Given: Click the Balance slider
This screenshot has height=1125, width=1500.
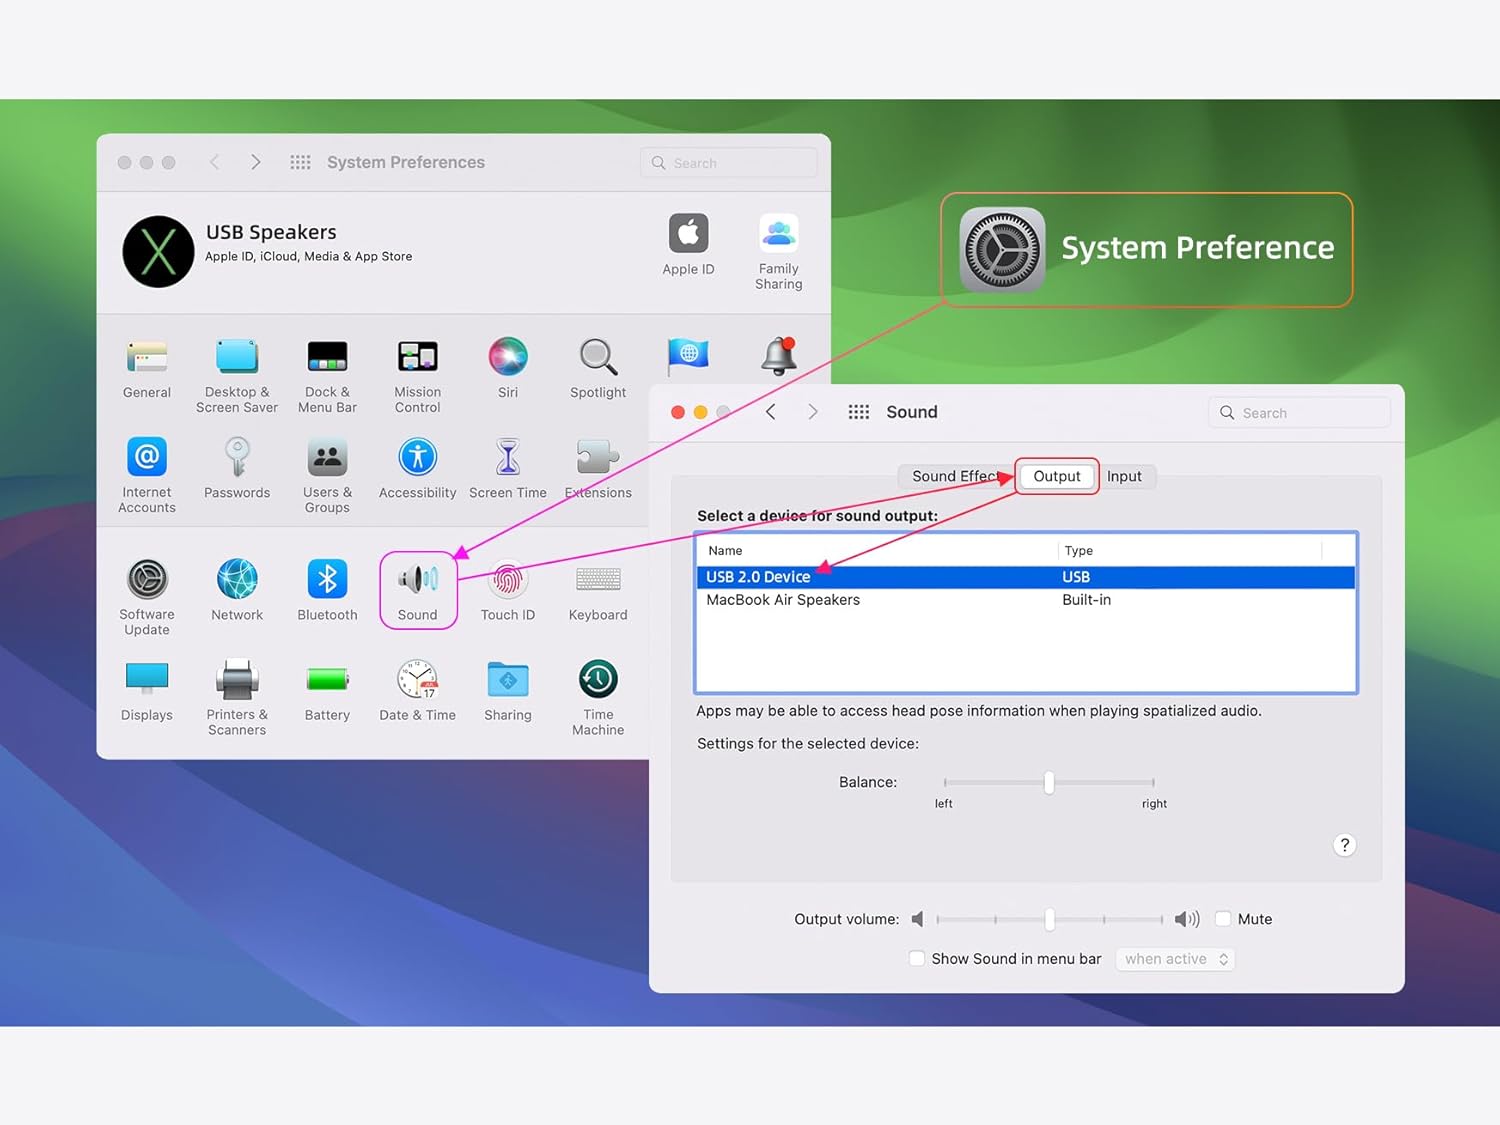Looking at the screenshot, I should click(x=1049, y=782).
